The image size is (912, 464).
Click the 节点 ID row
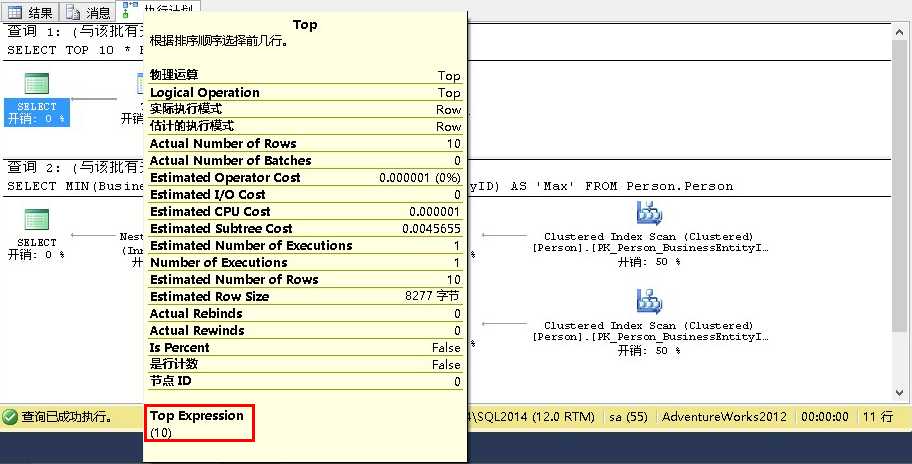pyautogui.click(x=305, y=381)
